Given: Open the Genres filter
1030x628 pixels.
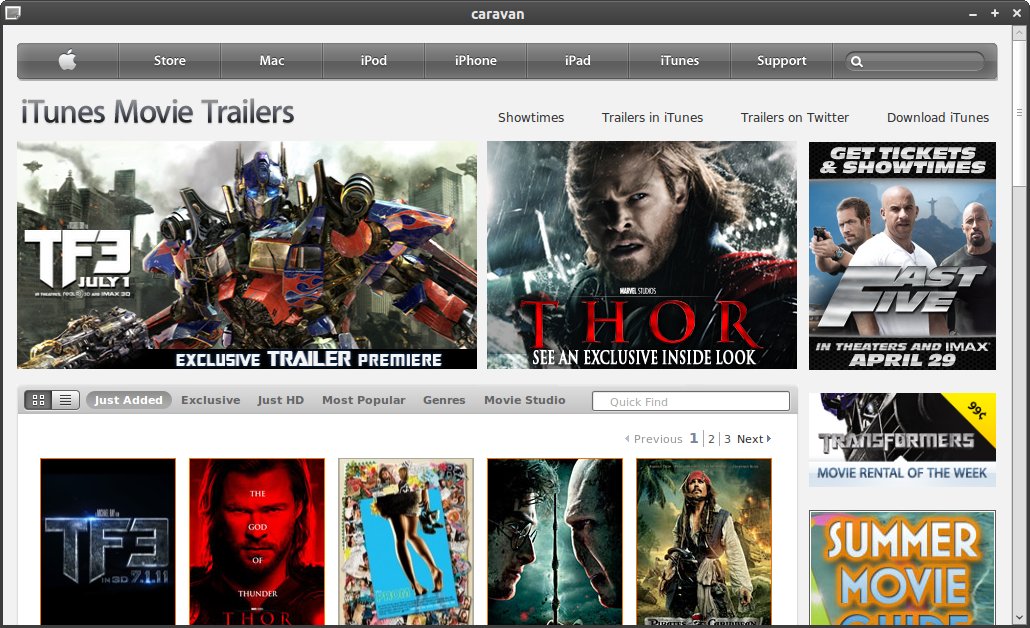Looking at the screenshot, I should tap(444, 400).
